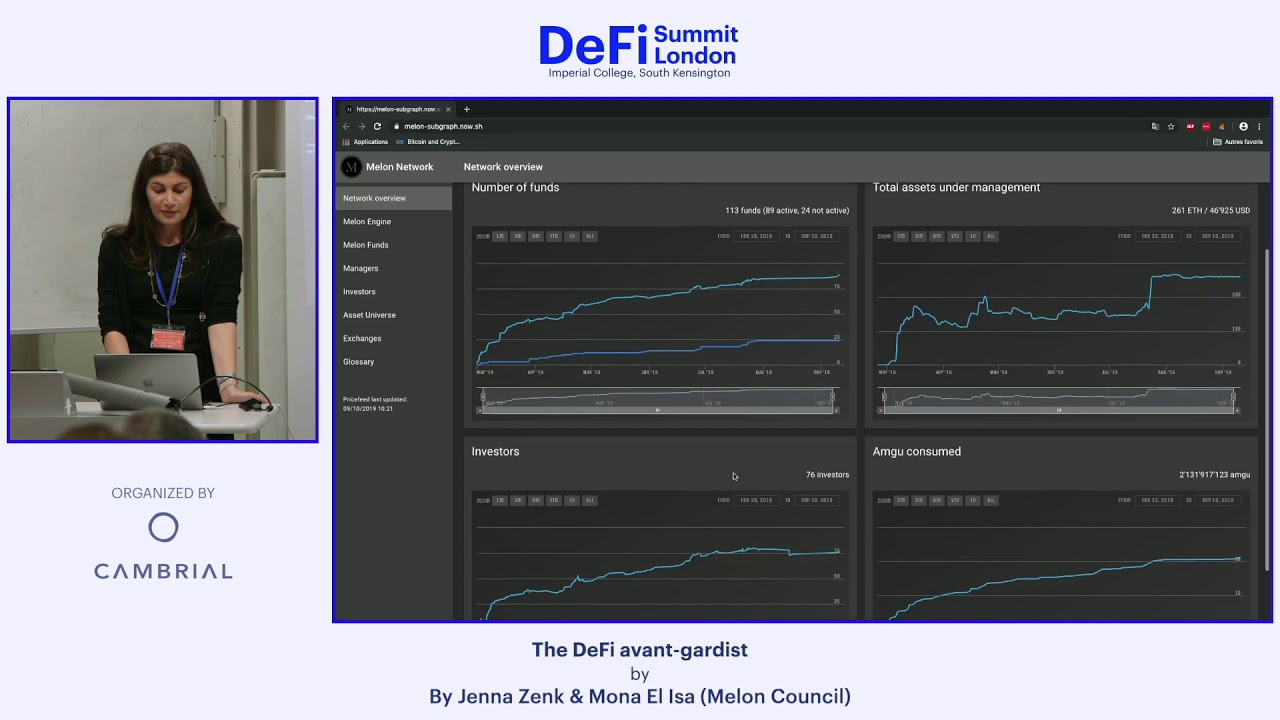Click the translate page icon in address bar

(1155, 127)
